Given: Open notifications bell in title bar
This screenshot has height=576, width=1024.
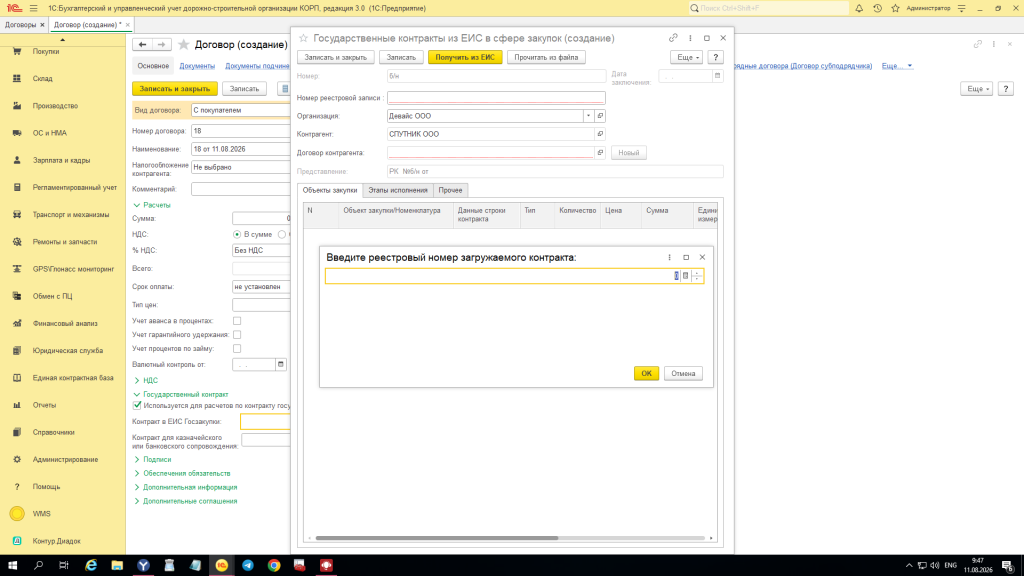Looking at the screenshot, I should (x=859, y=8).
